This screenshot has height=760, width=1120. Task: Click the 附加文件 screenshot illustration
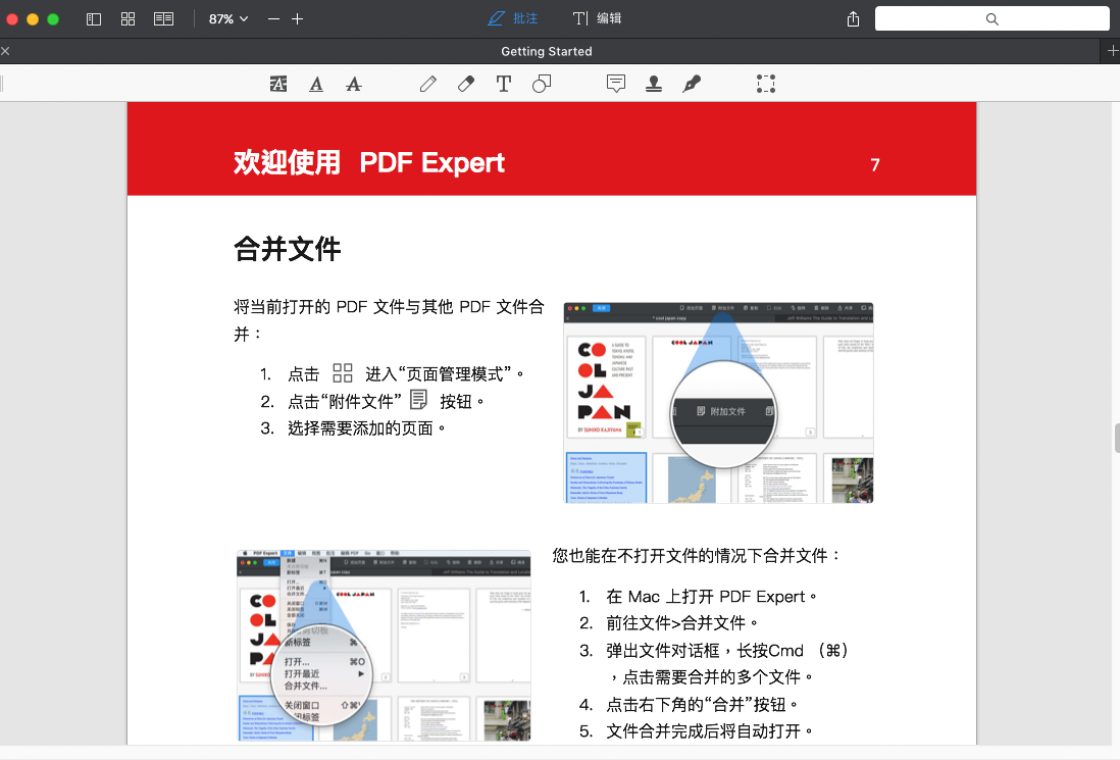click(x=719, y=403)
